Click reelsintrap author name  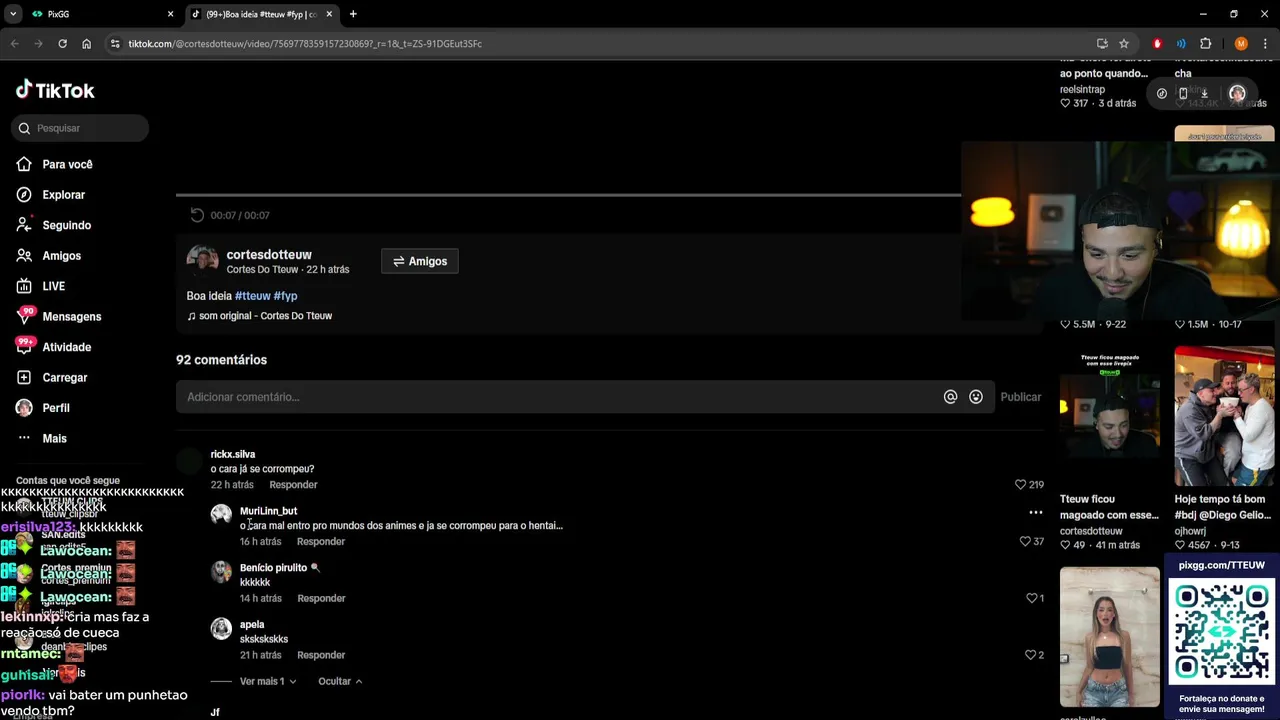coord(1082,90)
